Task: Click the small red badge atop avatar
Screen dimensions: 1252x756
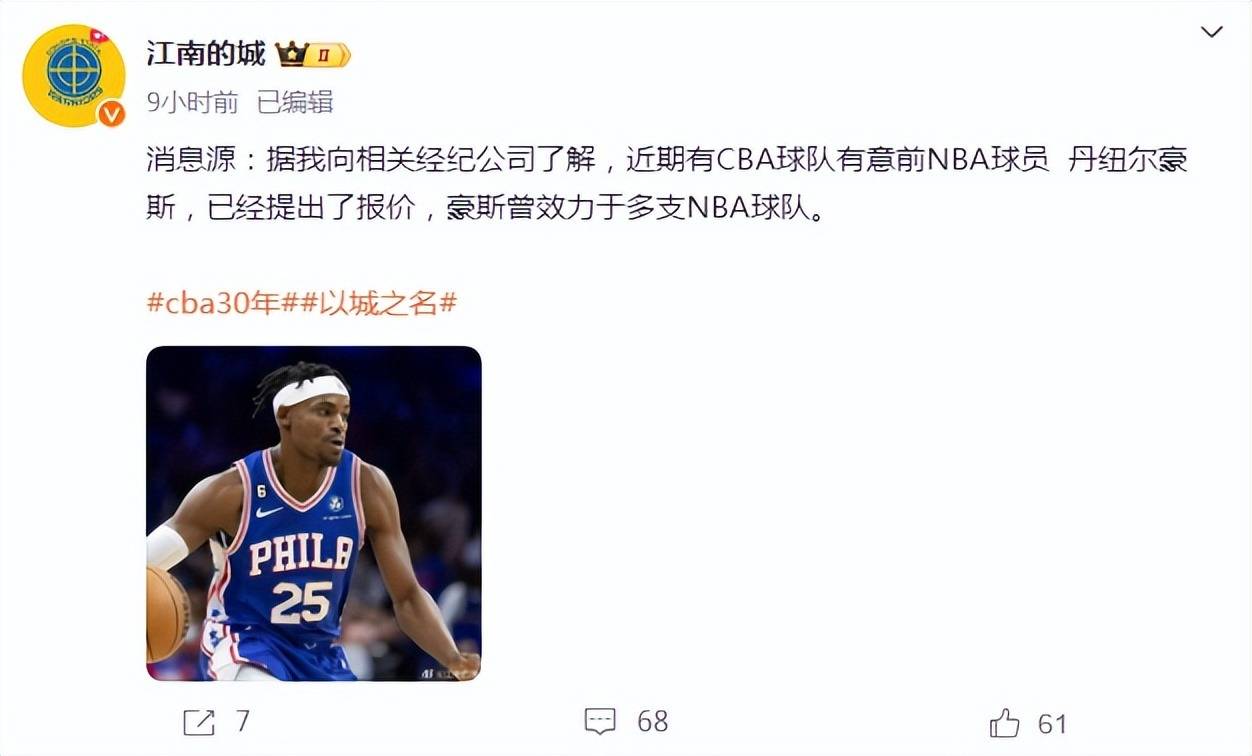Action: (x=97, y=37)
